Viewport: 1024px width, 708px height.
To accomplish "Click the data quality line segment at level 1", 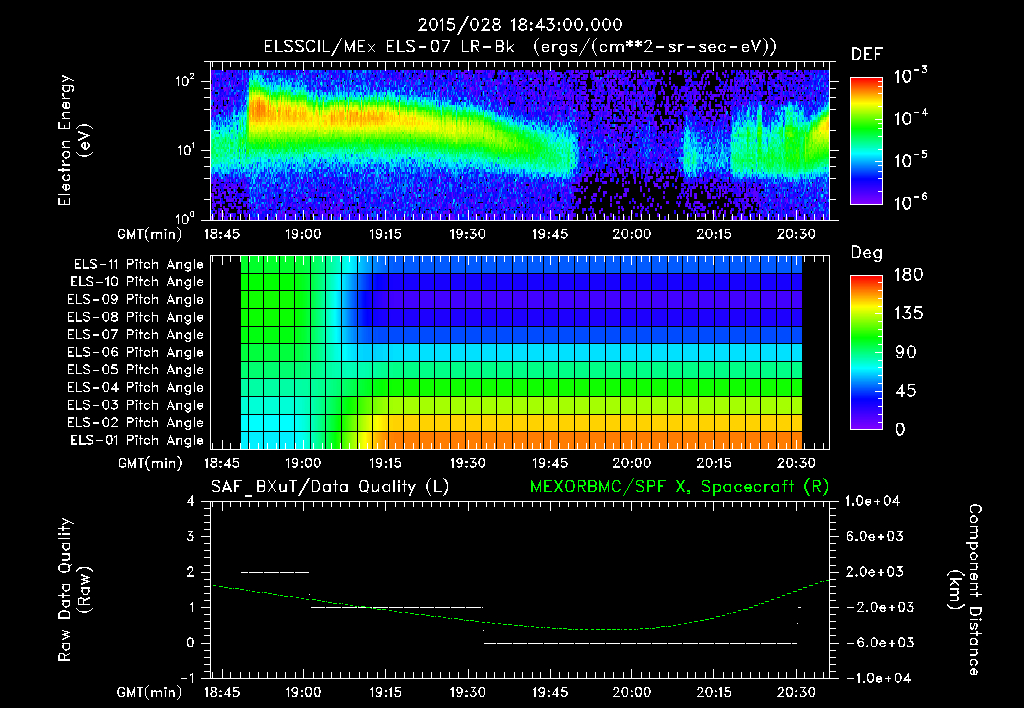I will (x=396, y=607).
